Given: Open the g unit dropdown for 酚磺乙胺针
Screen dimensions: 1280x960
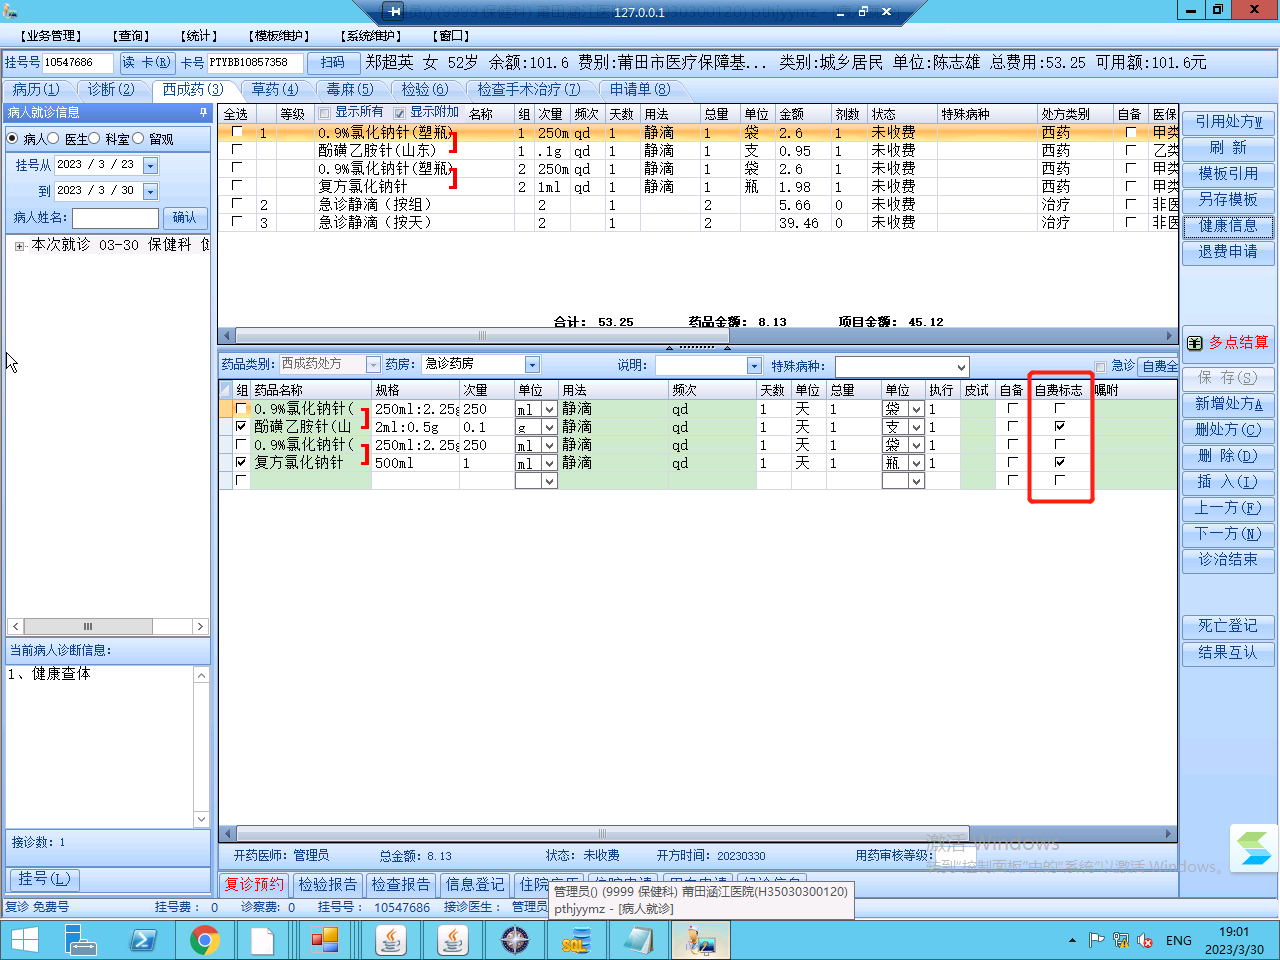Looking at the screenshot, I should [x=549, y=427].
